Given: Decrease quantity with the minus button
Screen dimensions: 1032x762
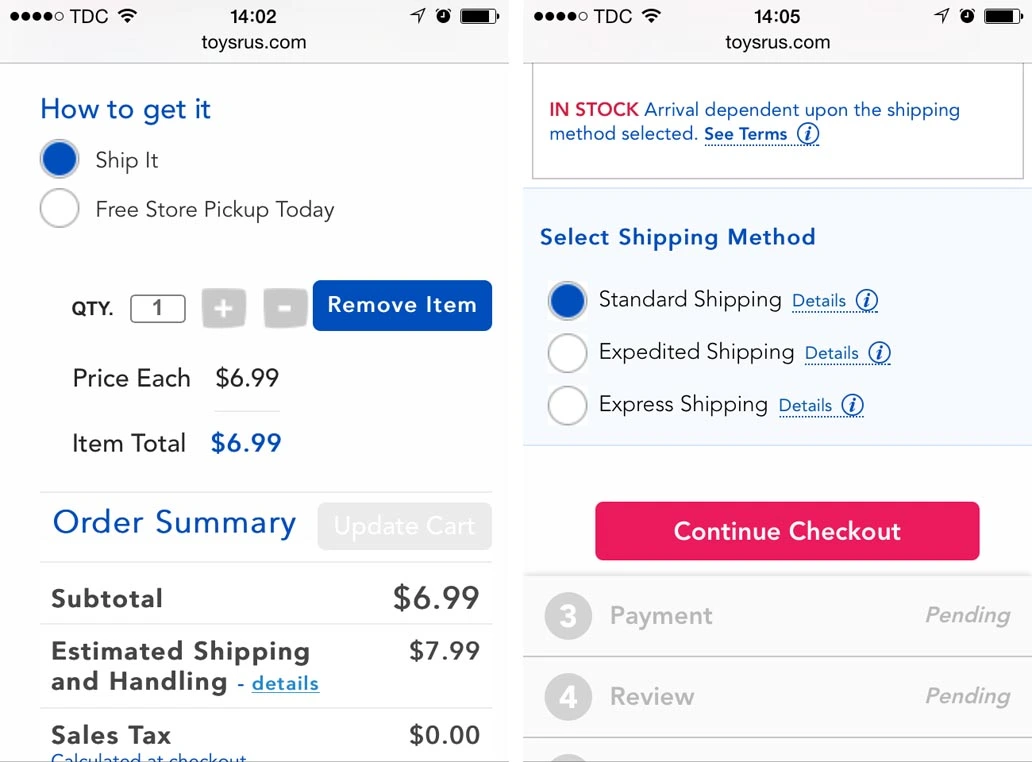Looking at the screenshot, I should tap(285, 308).
